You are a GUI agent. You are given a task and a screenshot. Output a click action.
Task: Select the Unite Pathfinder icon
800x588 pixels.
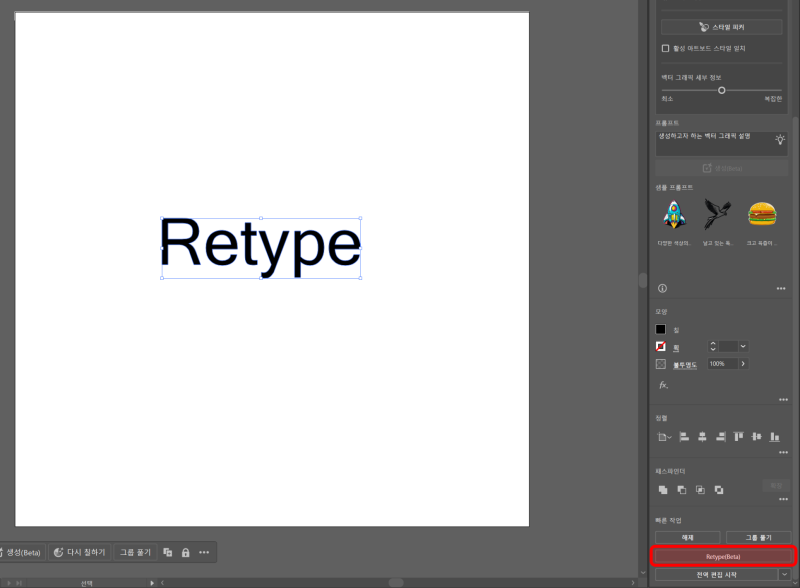(x=662, y=490)
